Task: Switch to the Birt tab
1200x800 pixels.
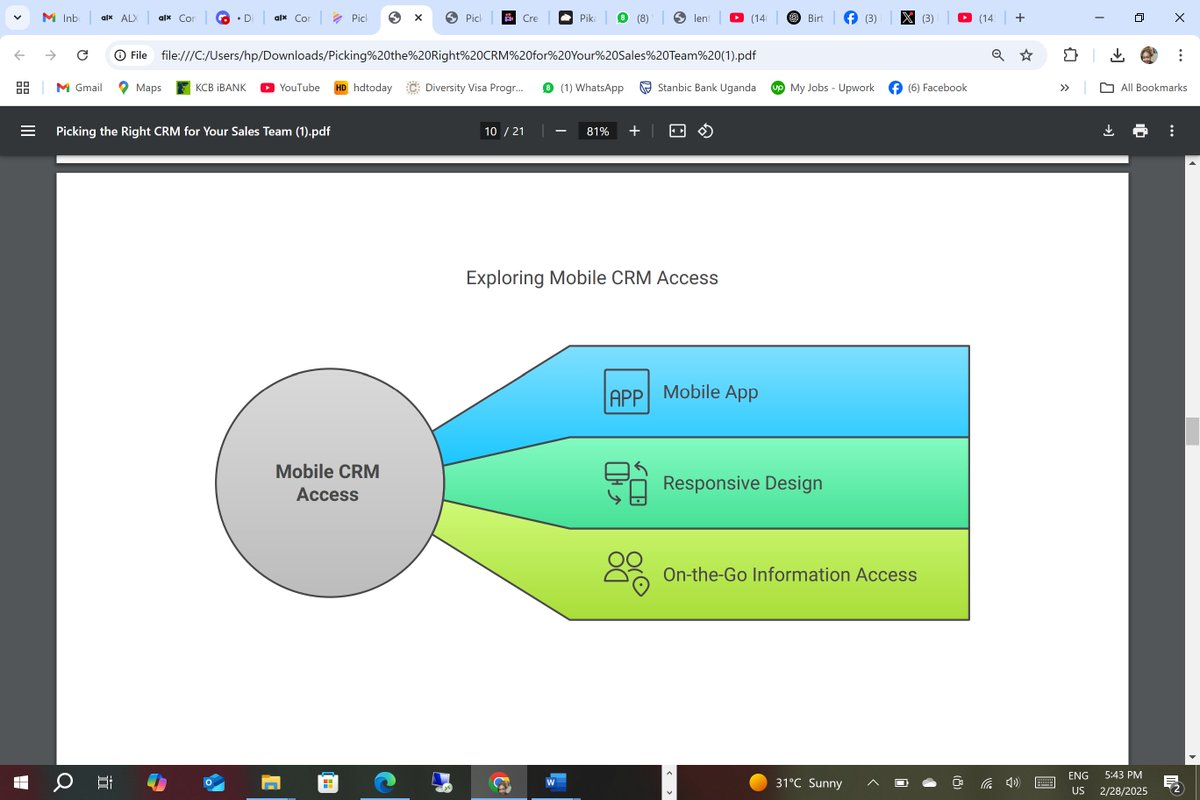Action: tap(806, 18)
